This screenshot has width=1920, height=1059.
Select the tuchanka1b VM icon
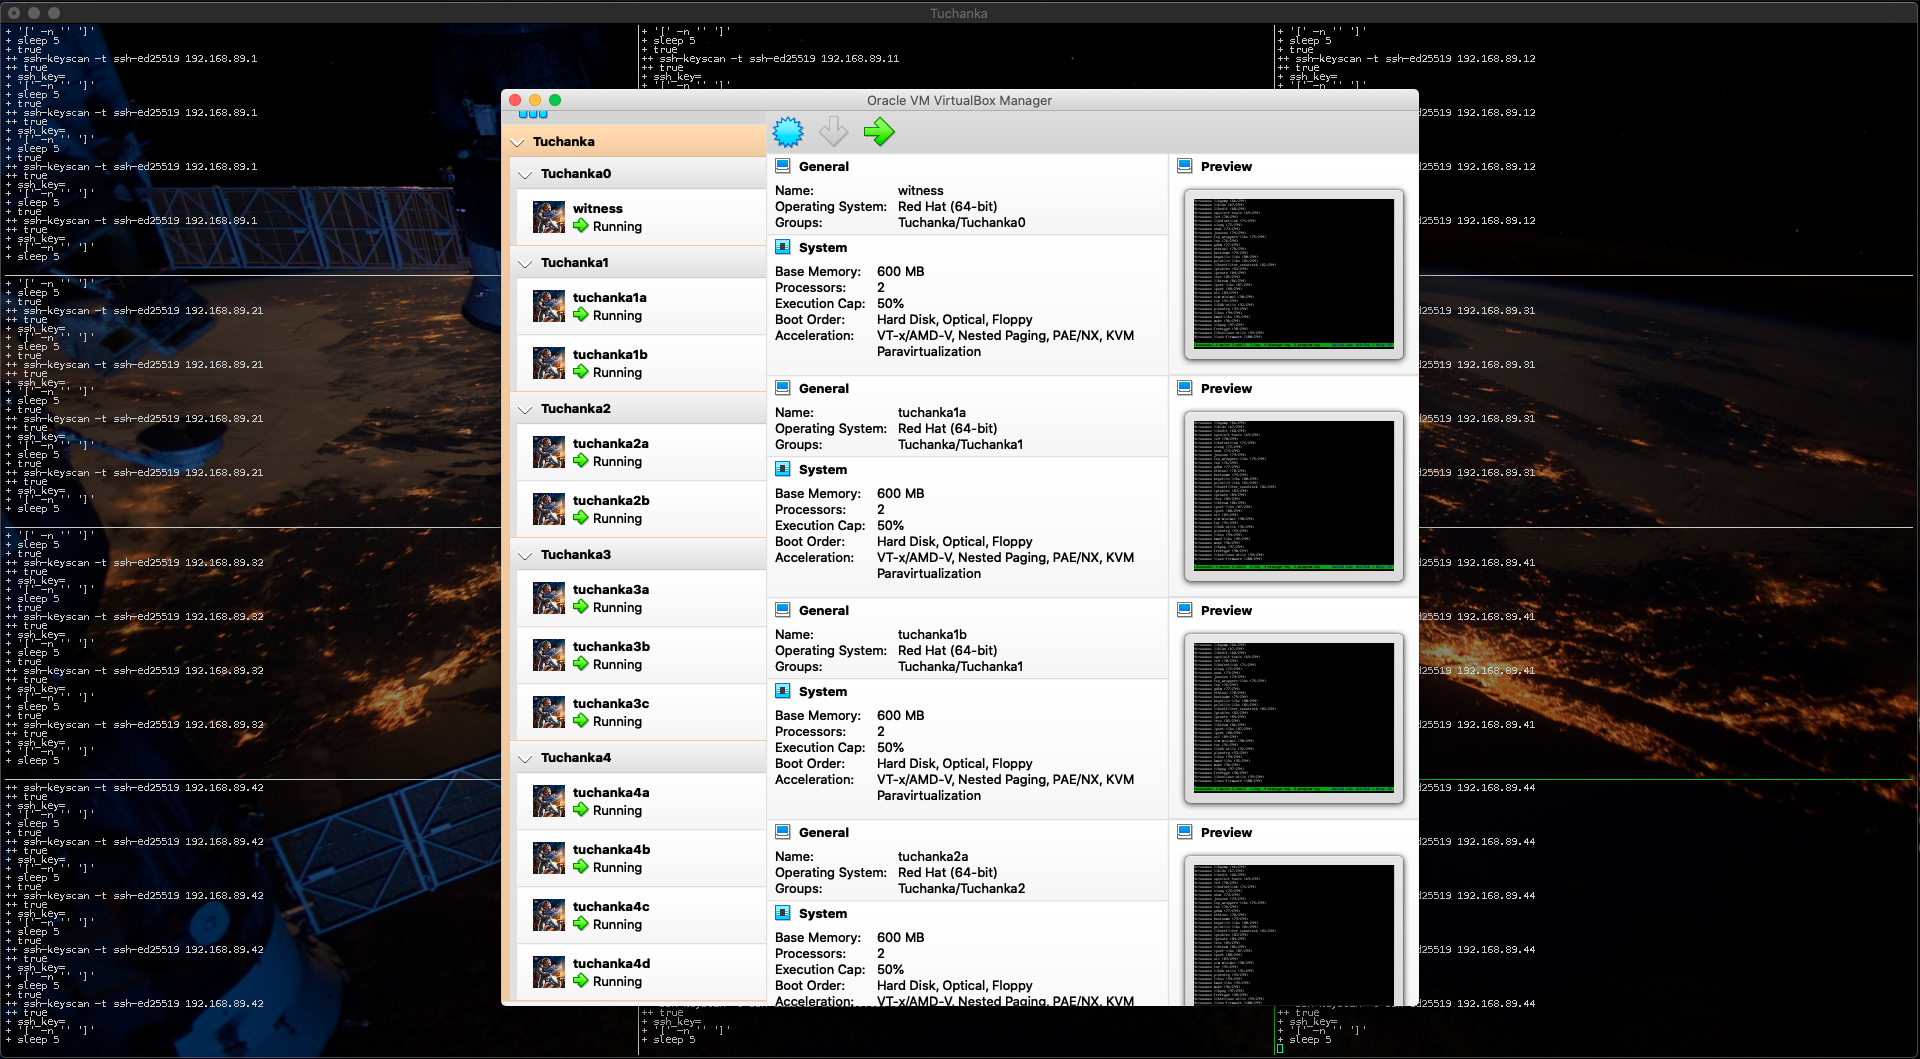(549, 363)
